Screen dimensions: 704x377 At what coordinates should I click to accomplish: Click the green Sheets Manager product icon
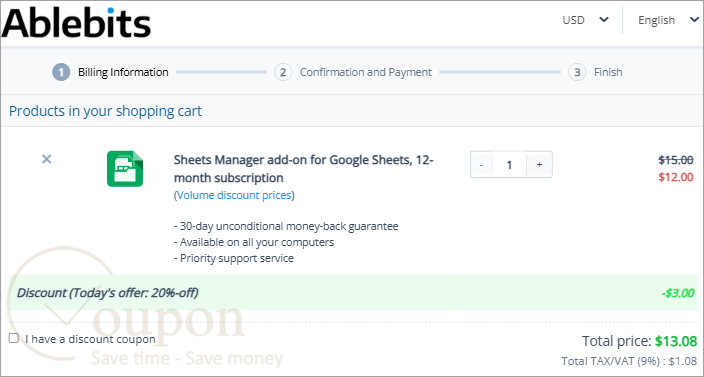[x=125, y=169]
